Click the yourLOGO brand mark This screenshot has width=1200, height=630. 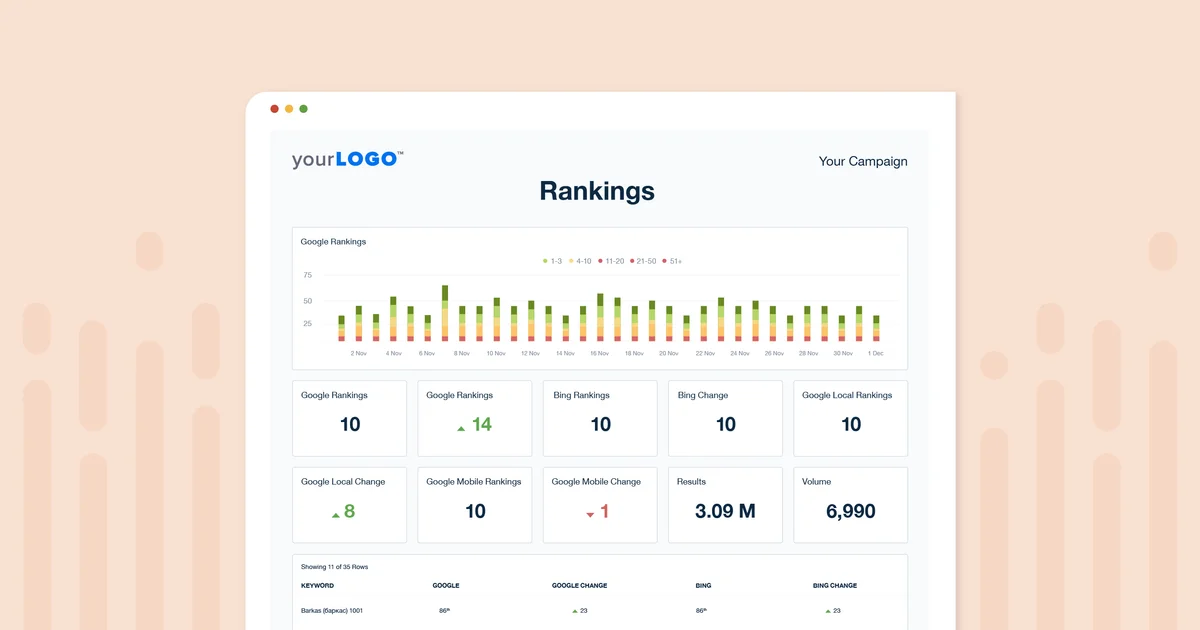[x=343, y=158]
